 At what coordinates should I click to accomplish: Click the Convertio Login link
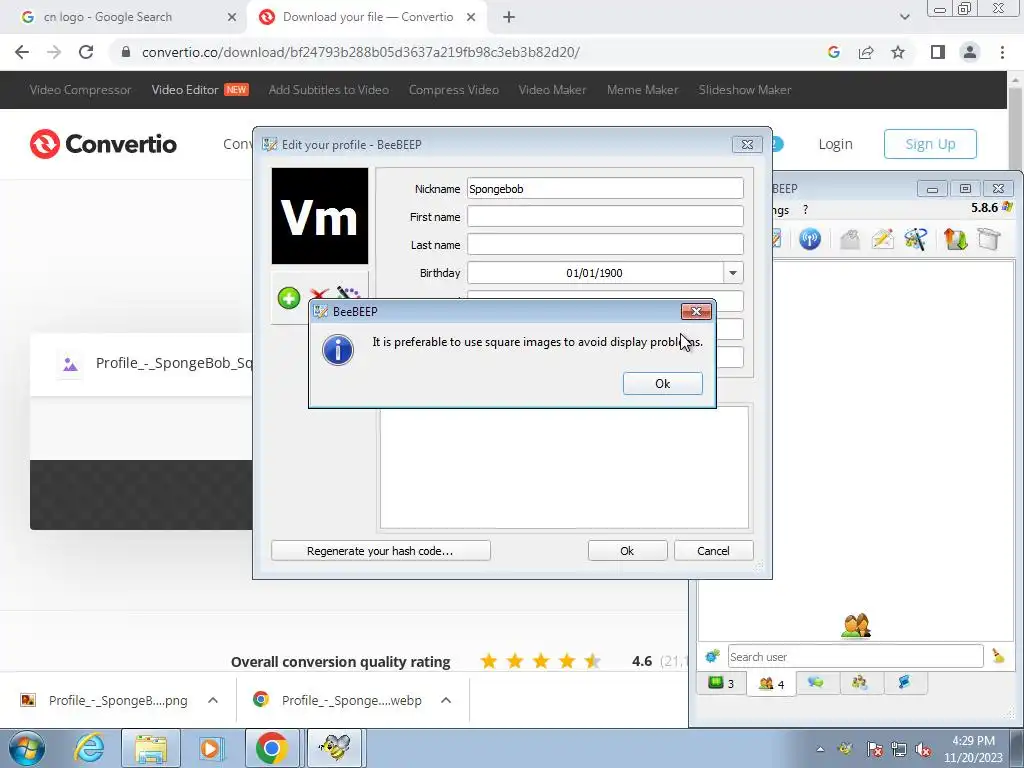[835, 144]
